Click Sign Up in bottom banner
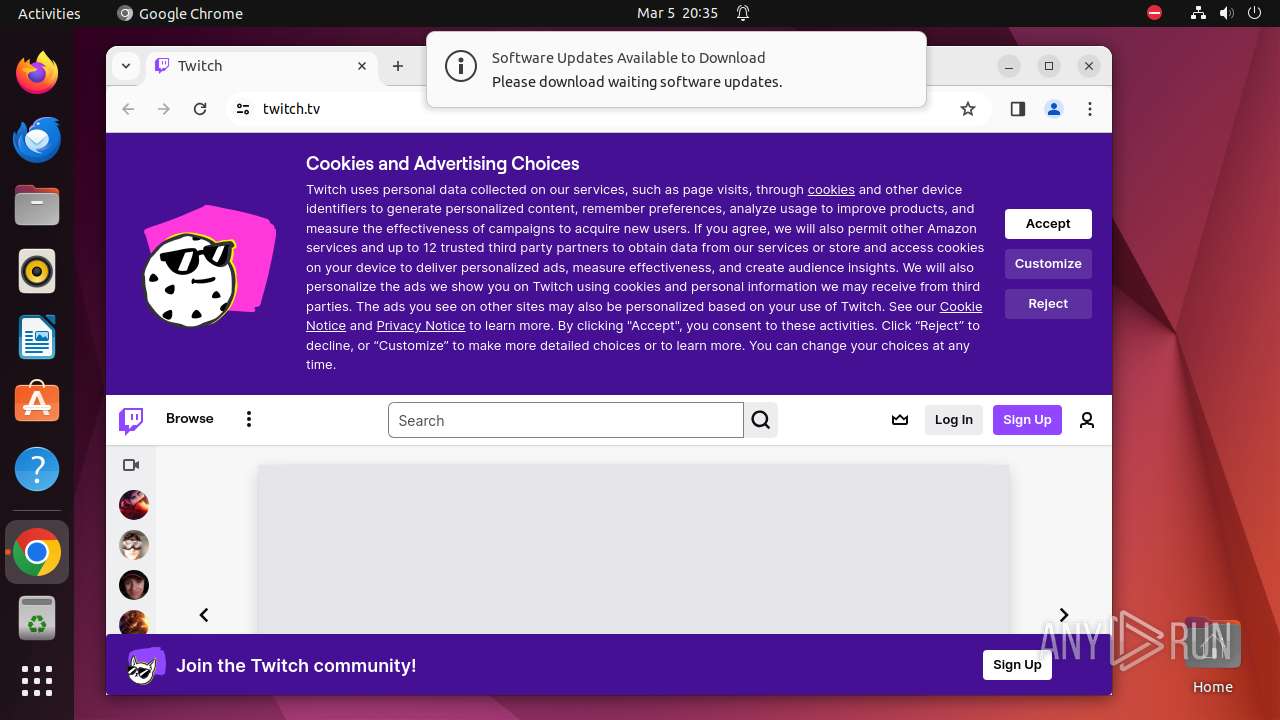This screenshot has width=1280, height=720. pos(1017,665)
